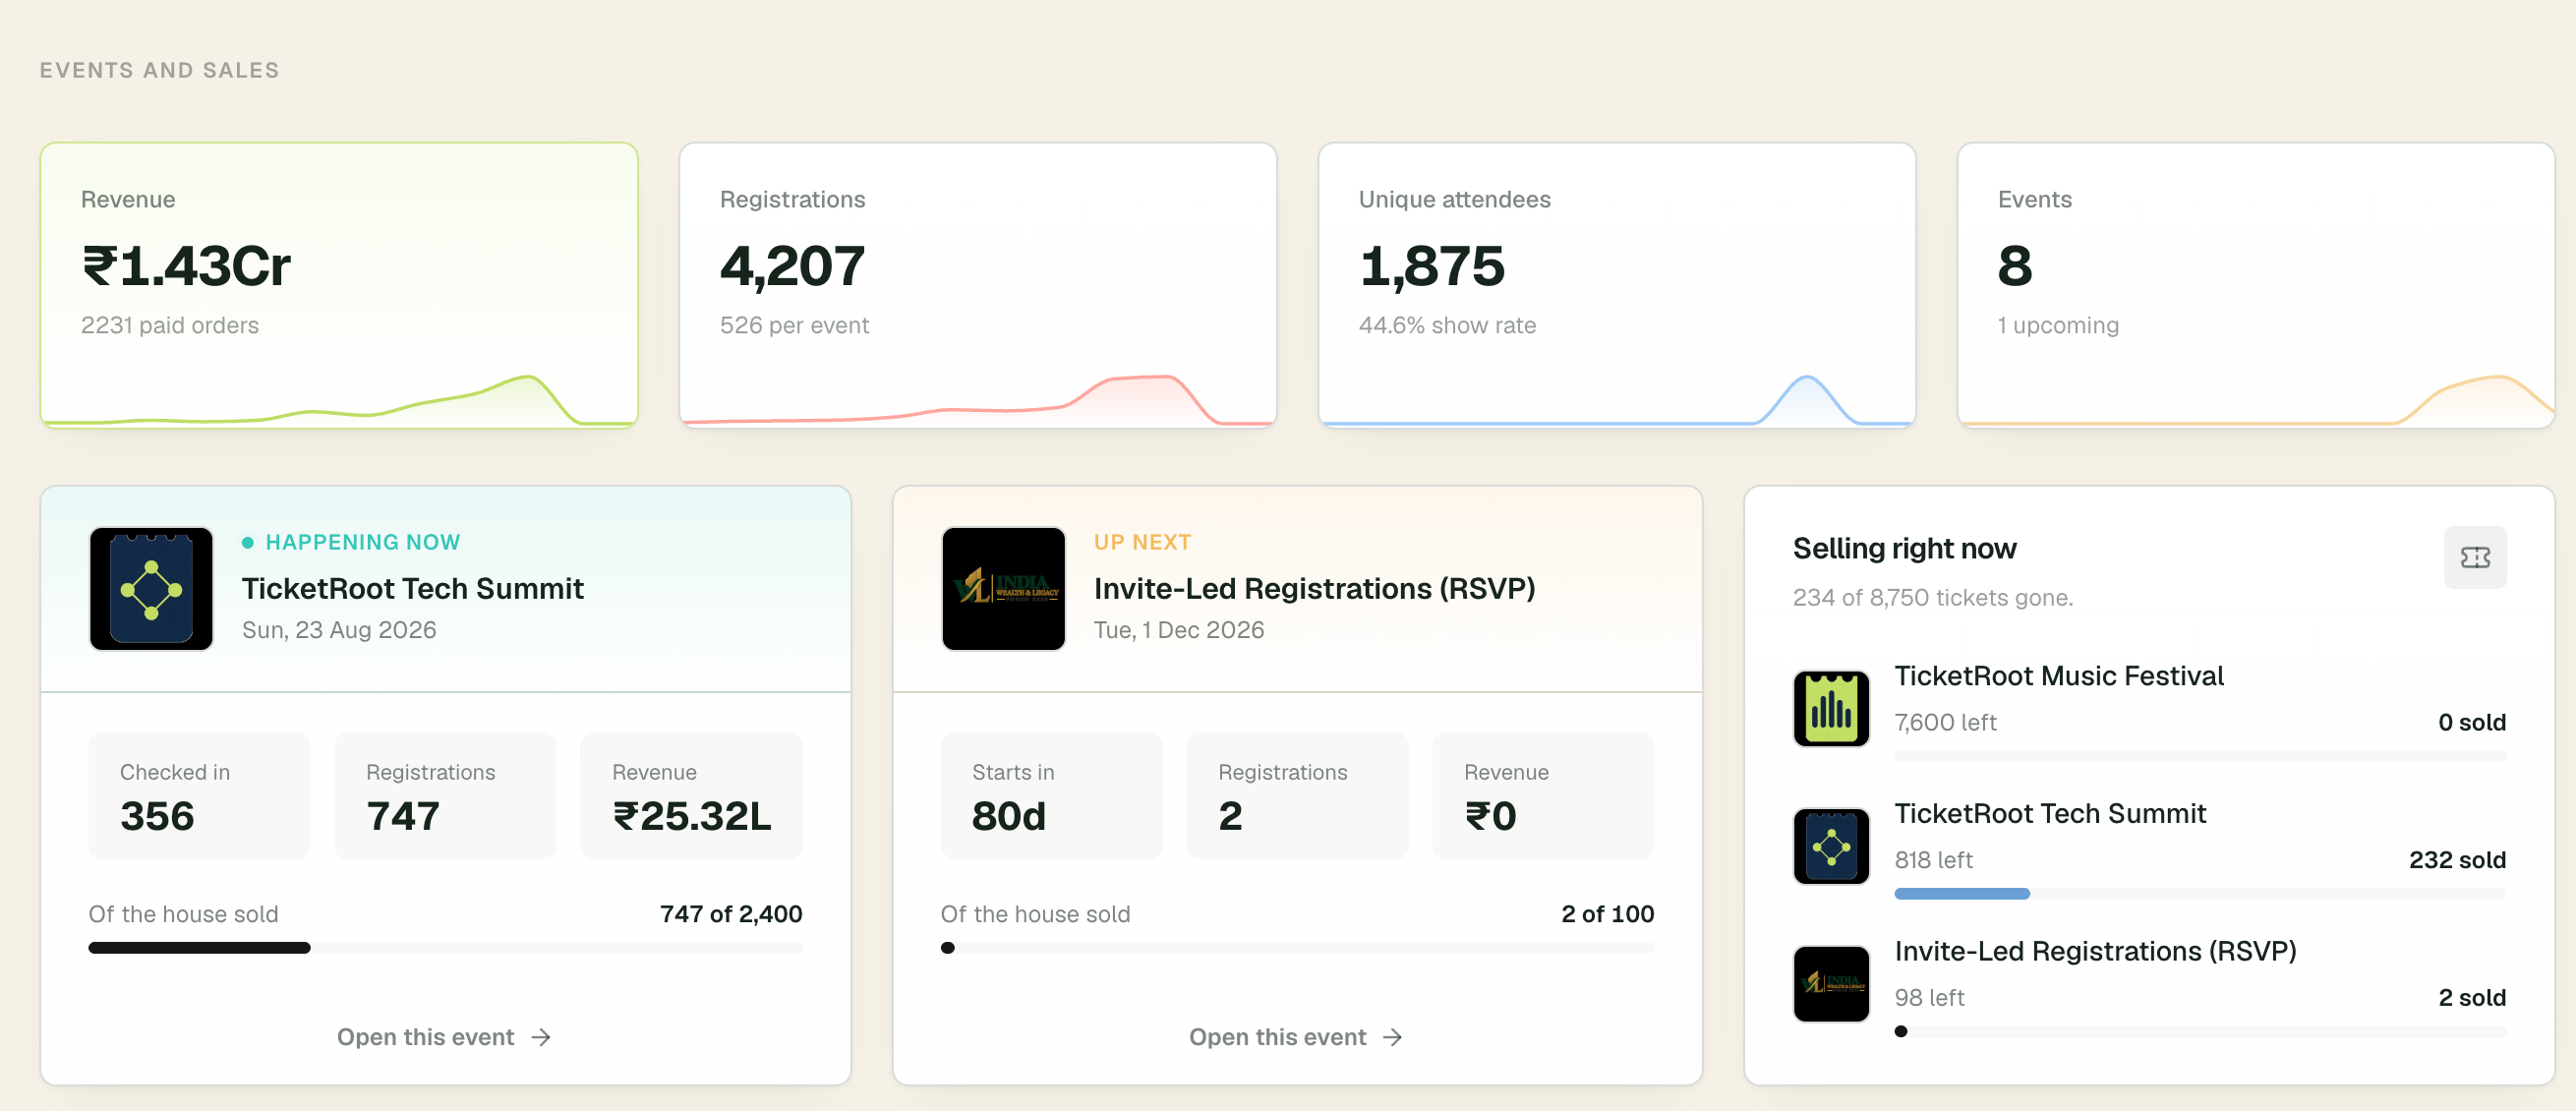Click the '818 left' text
Screen dimensions: 2576x1111
[x=1933, y=860]
